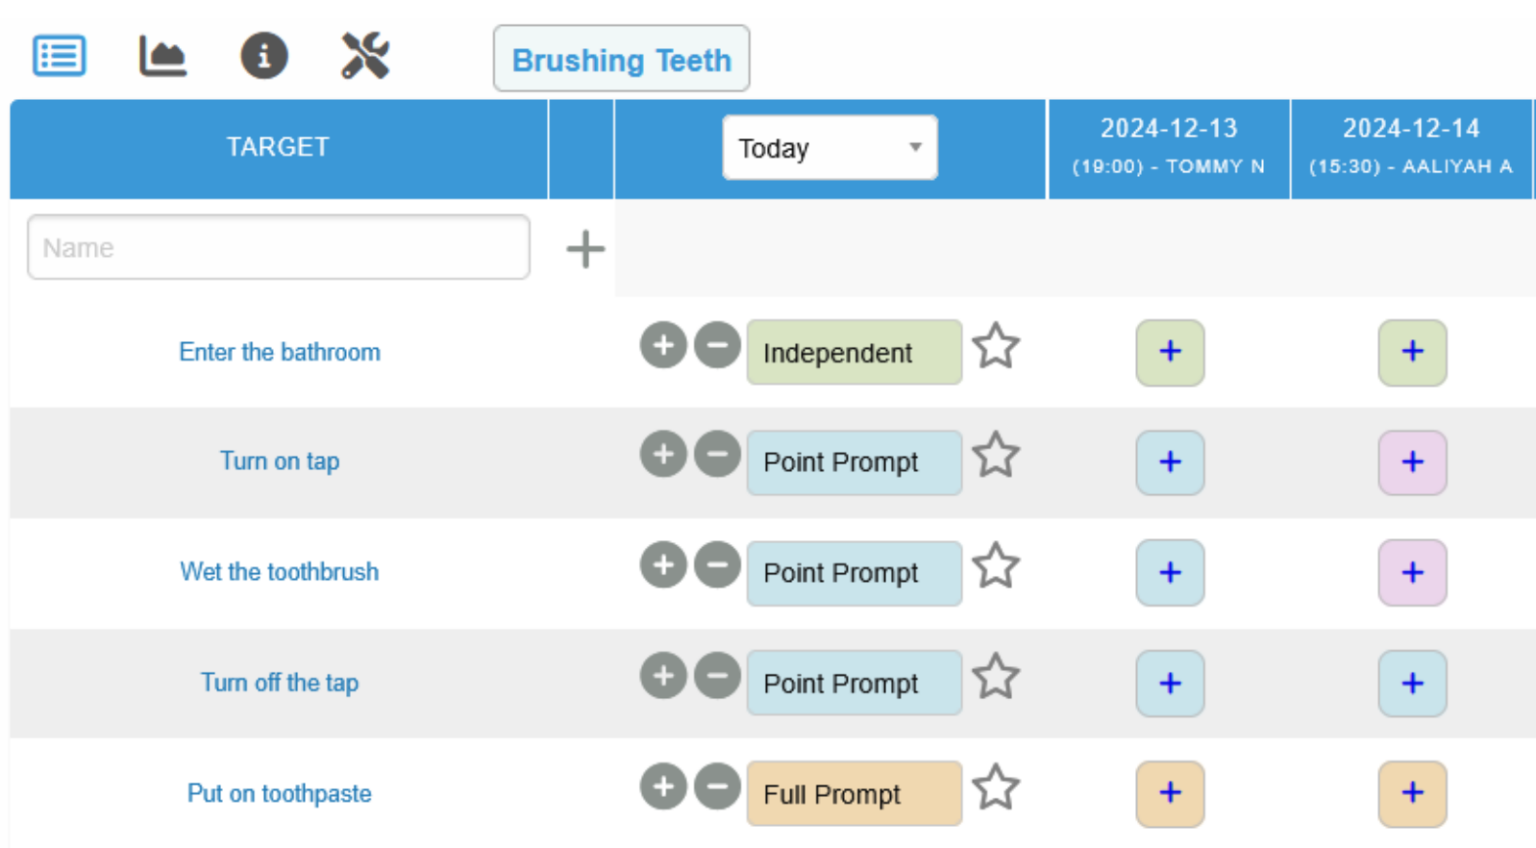Click the Name input field
This screenshot has height=848, width=1536.
[278, 247]
